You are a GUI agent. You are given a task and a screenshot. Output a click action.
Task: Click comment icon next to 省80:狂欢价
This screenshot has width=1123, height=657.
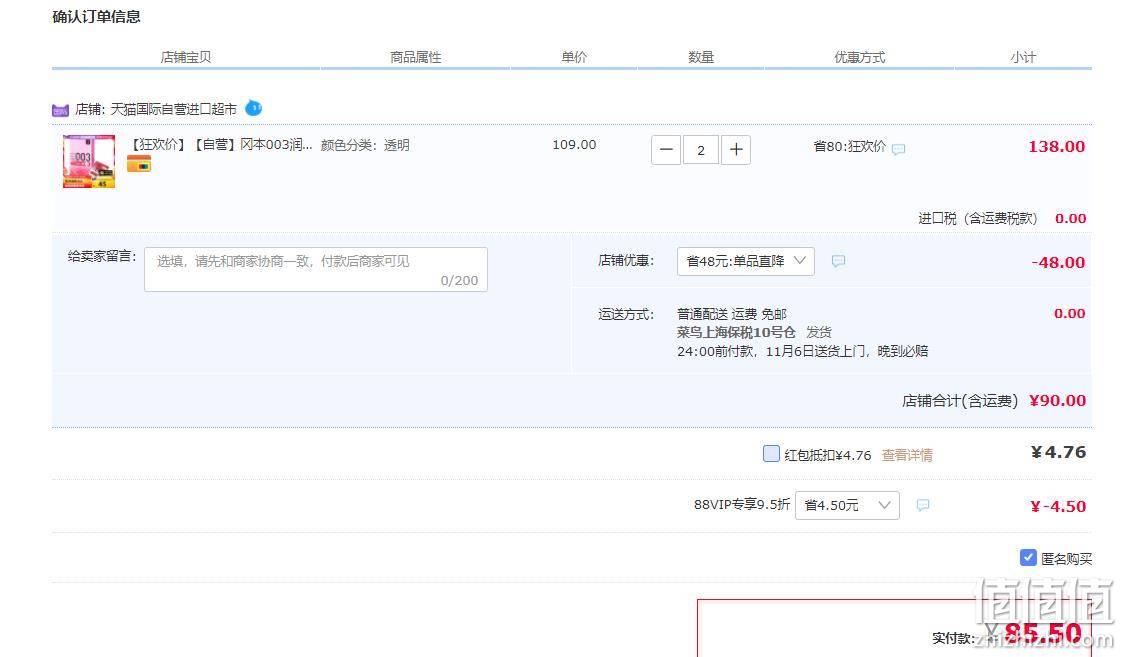[x=898, y=149]
